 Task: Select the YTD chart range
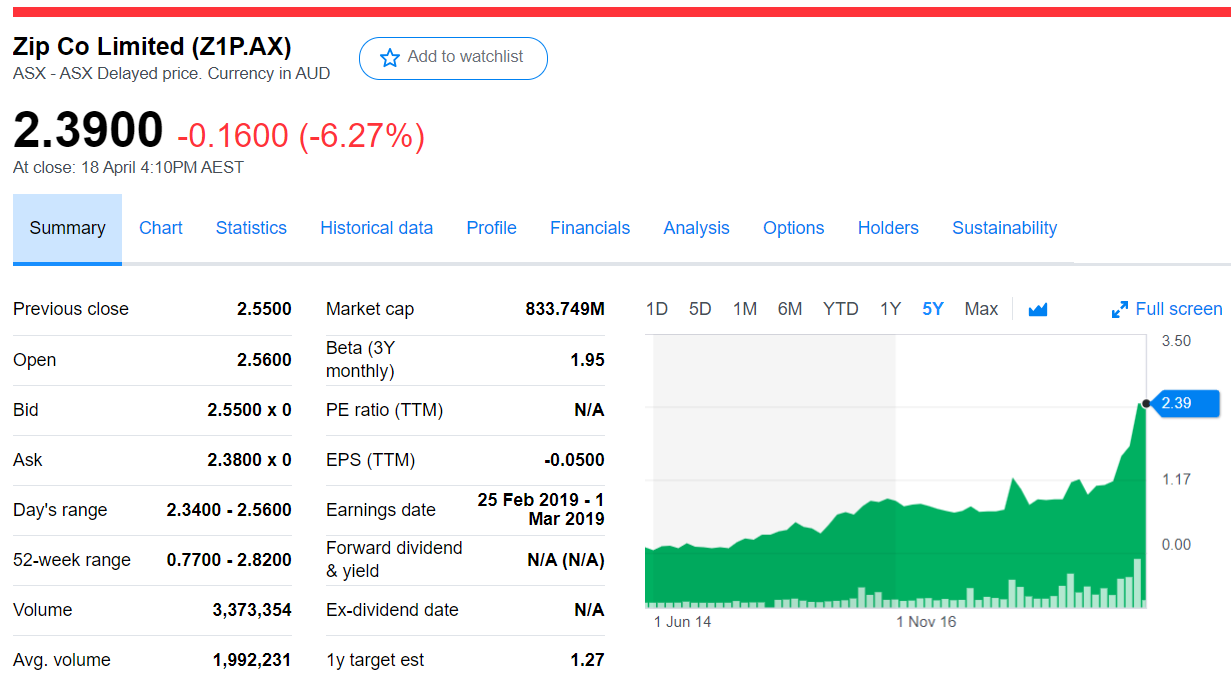click(x=840, y=309)
